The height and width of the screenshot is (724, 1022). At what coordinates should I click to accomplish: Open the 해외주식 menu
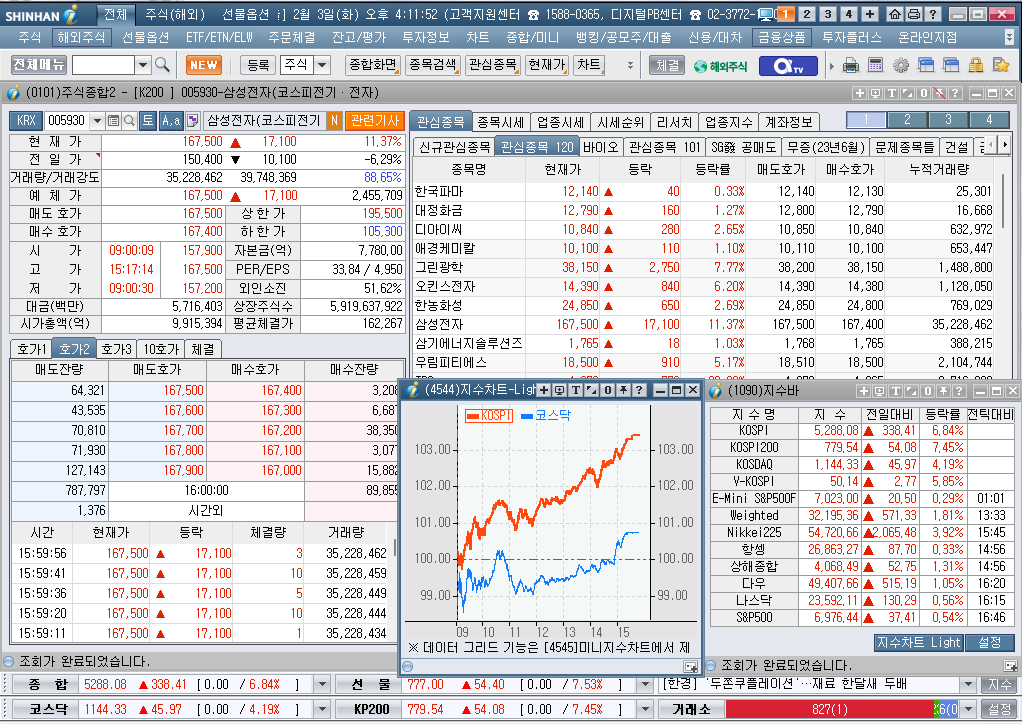(x=81, y=38)
